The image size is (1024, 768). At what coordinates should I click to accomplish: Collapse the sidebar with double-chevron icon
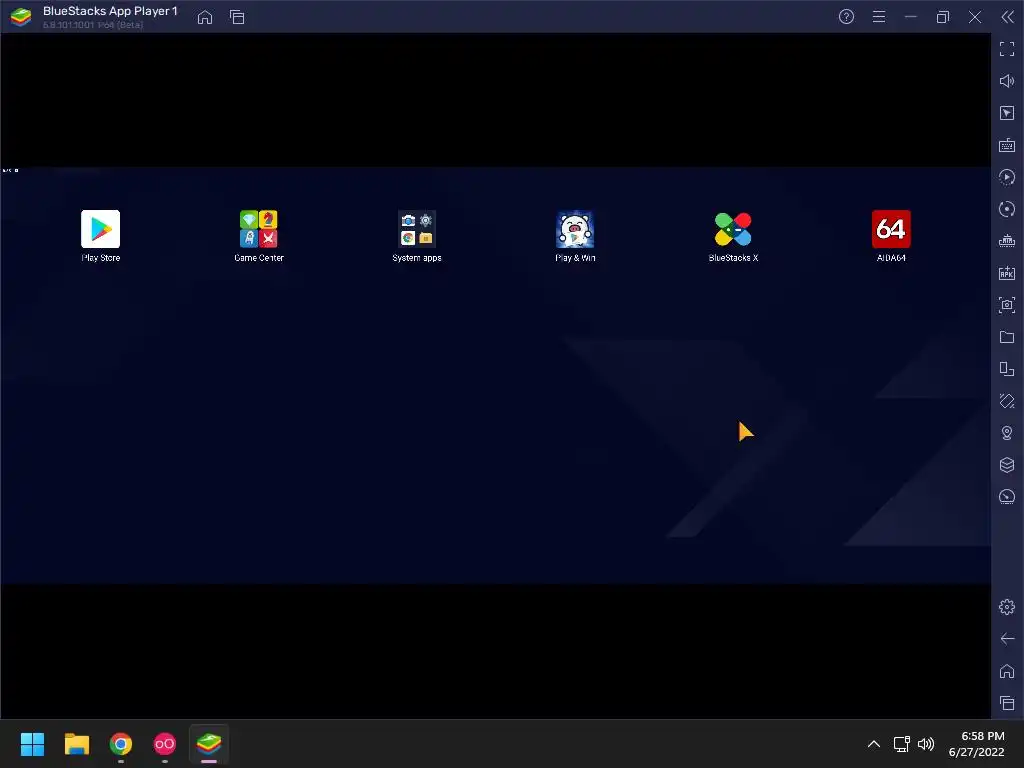pos(1008,17)
